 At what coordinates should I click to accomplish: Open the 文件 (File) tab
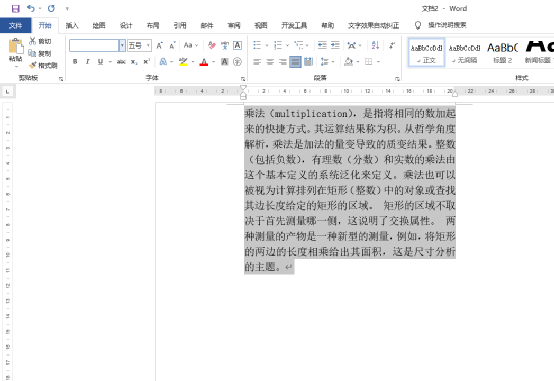tap(15, 25)
